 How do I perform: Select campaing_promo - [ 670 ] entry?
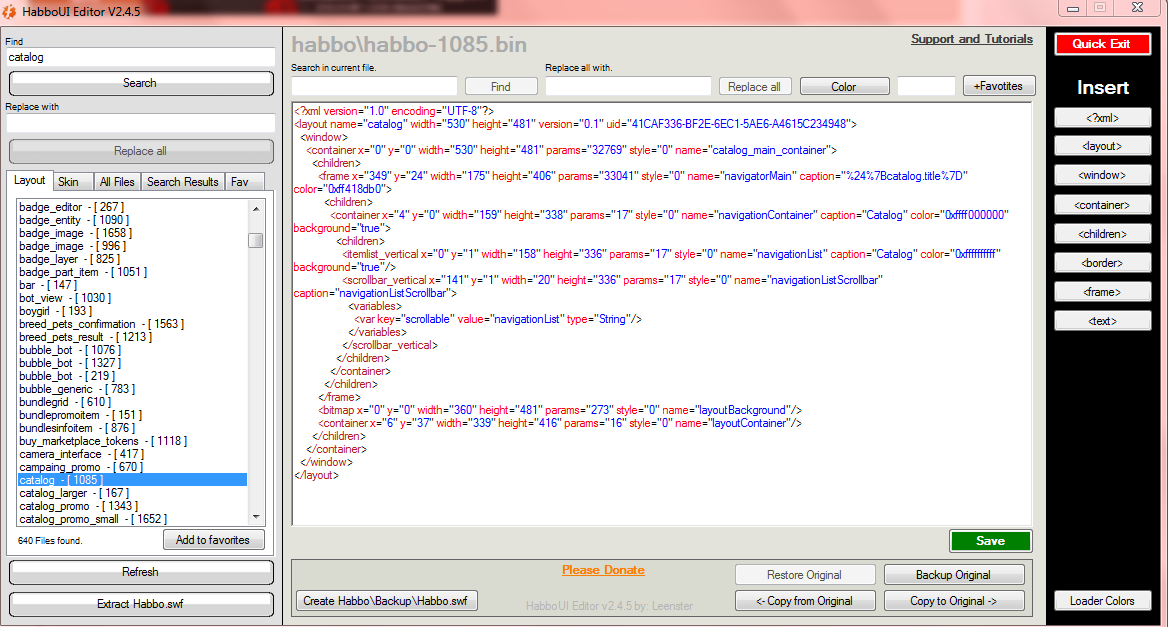click(x=81, y=468)
